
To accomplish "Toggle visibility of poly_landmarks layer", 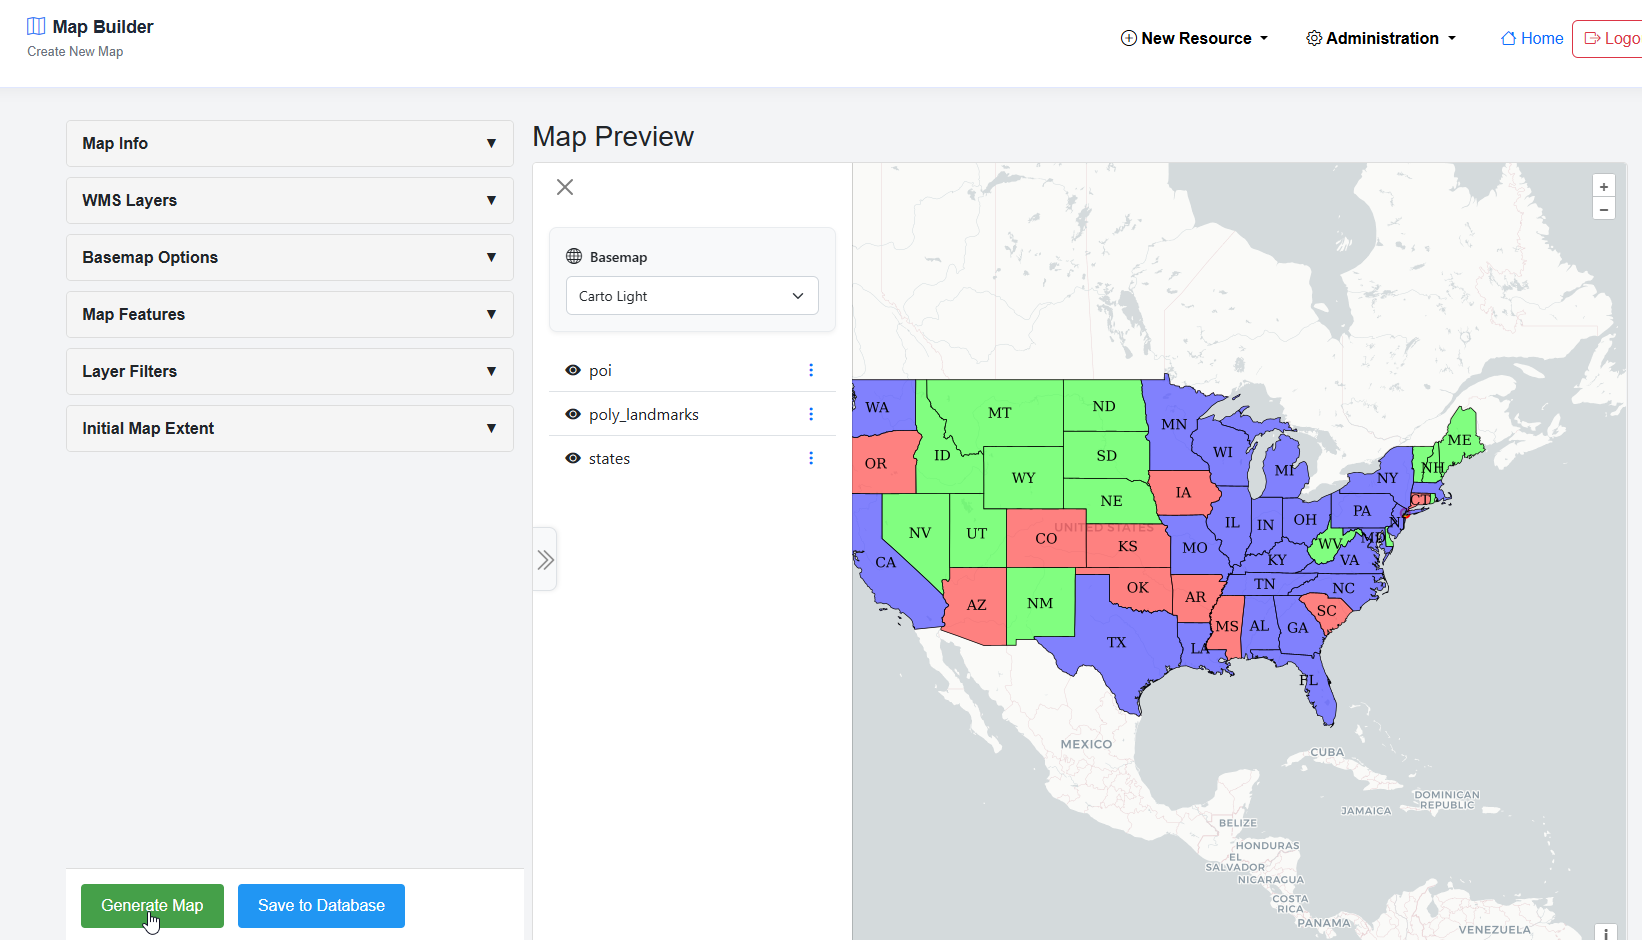I will tap(573, 414).
